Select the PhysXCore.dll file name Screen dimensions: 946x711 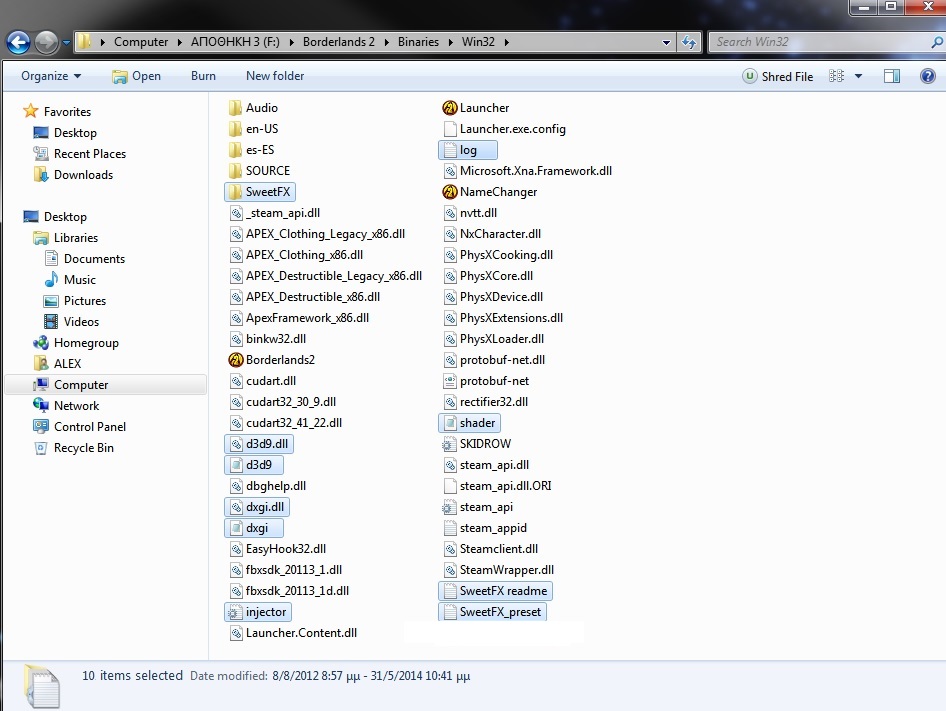coord(497,276)
